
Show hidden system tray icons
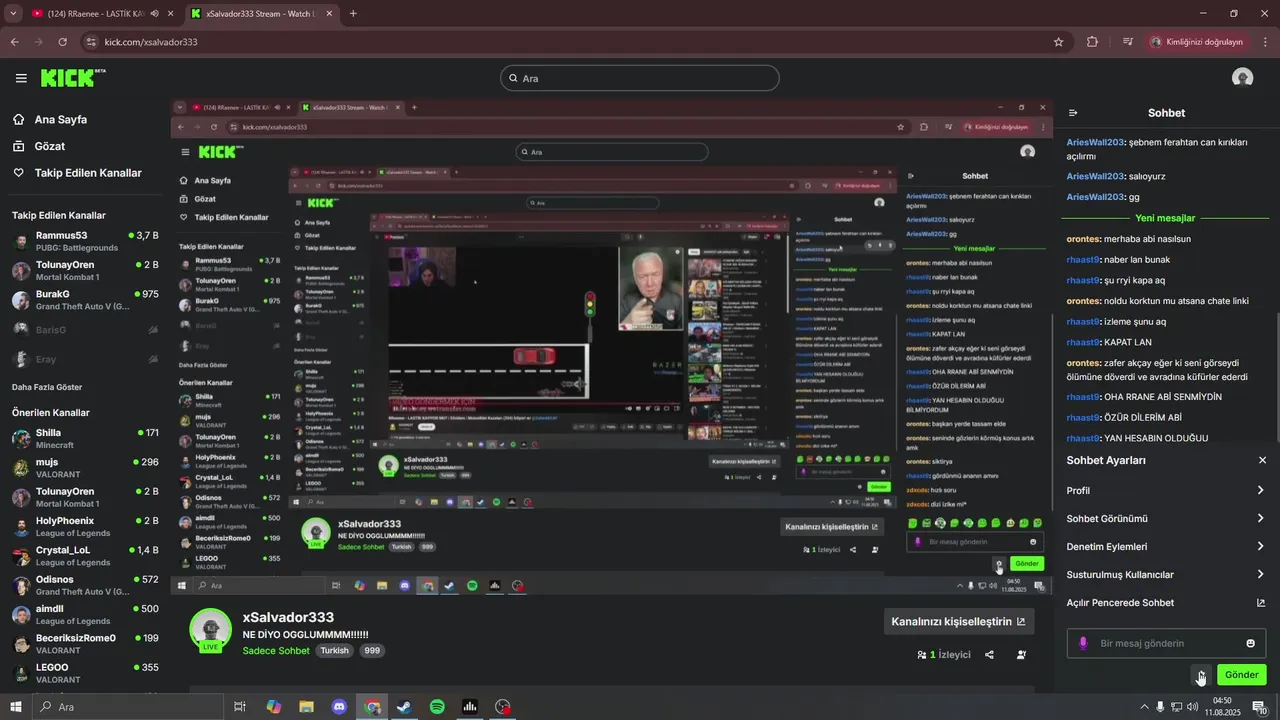point(1144,707)
